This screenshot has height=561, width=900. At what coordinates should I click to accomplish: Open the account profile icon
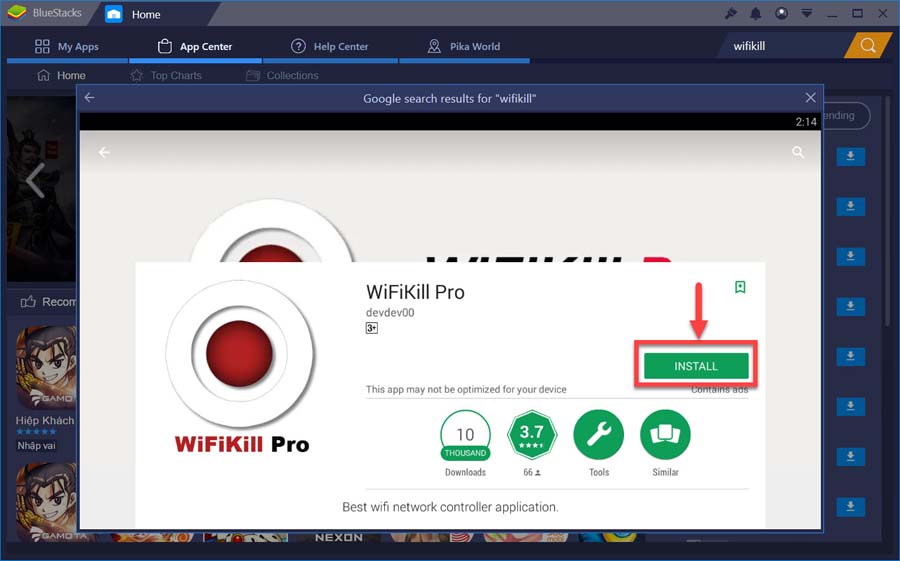(x=781, y=13)
